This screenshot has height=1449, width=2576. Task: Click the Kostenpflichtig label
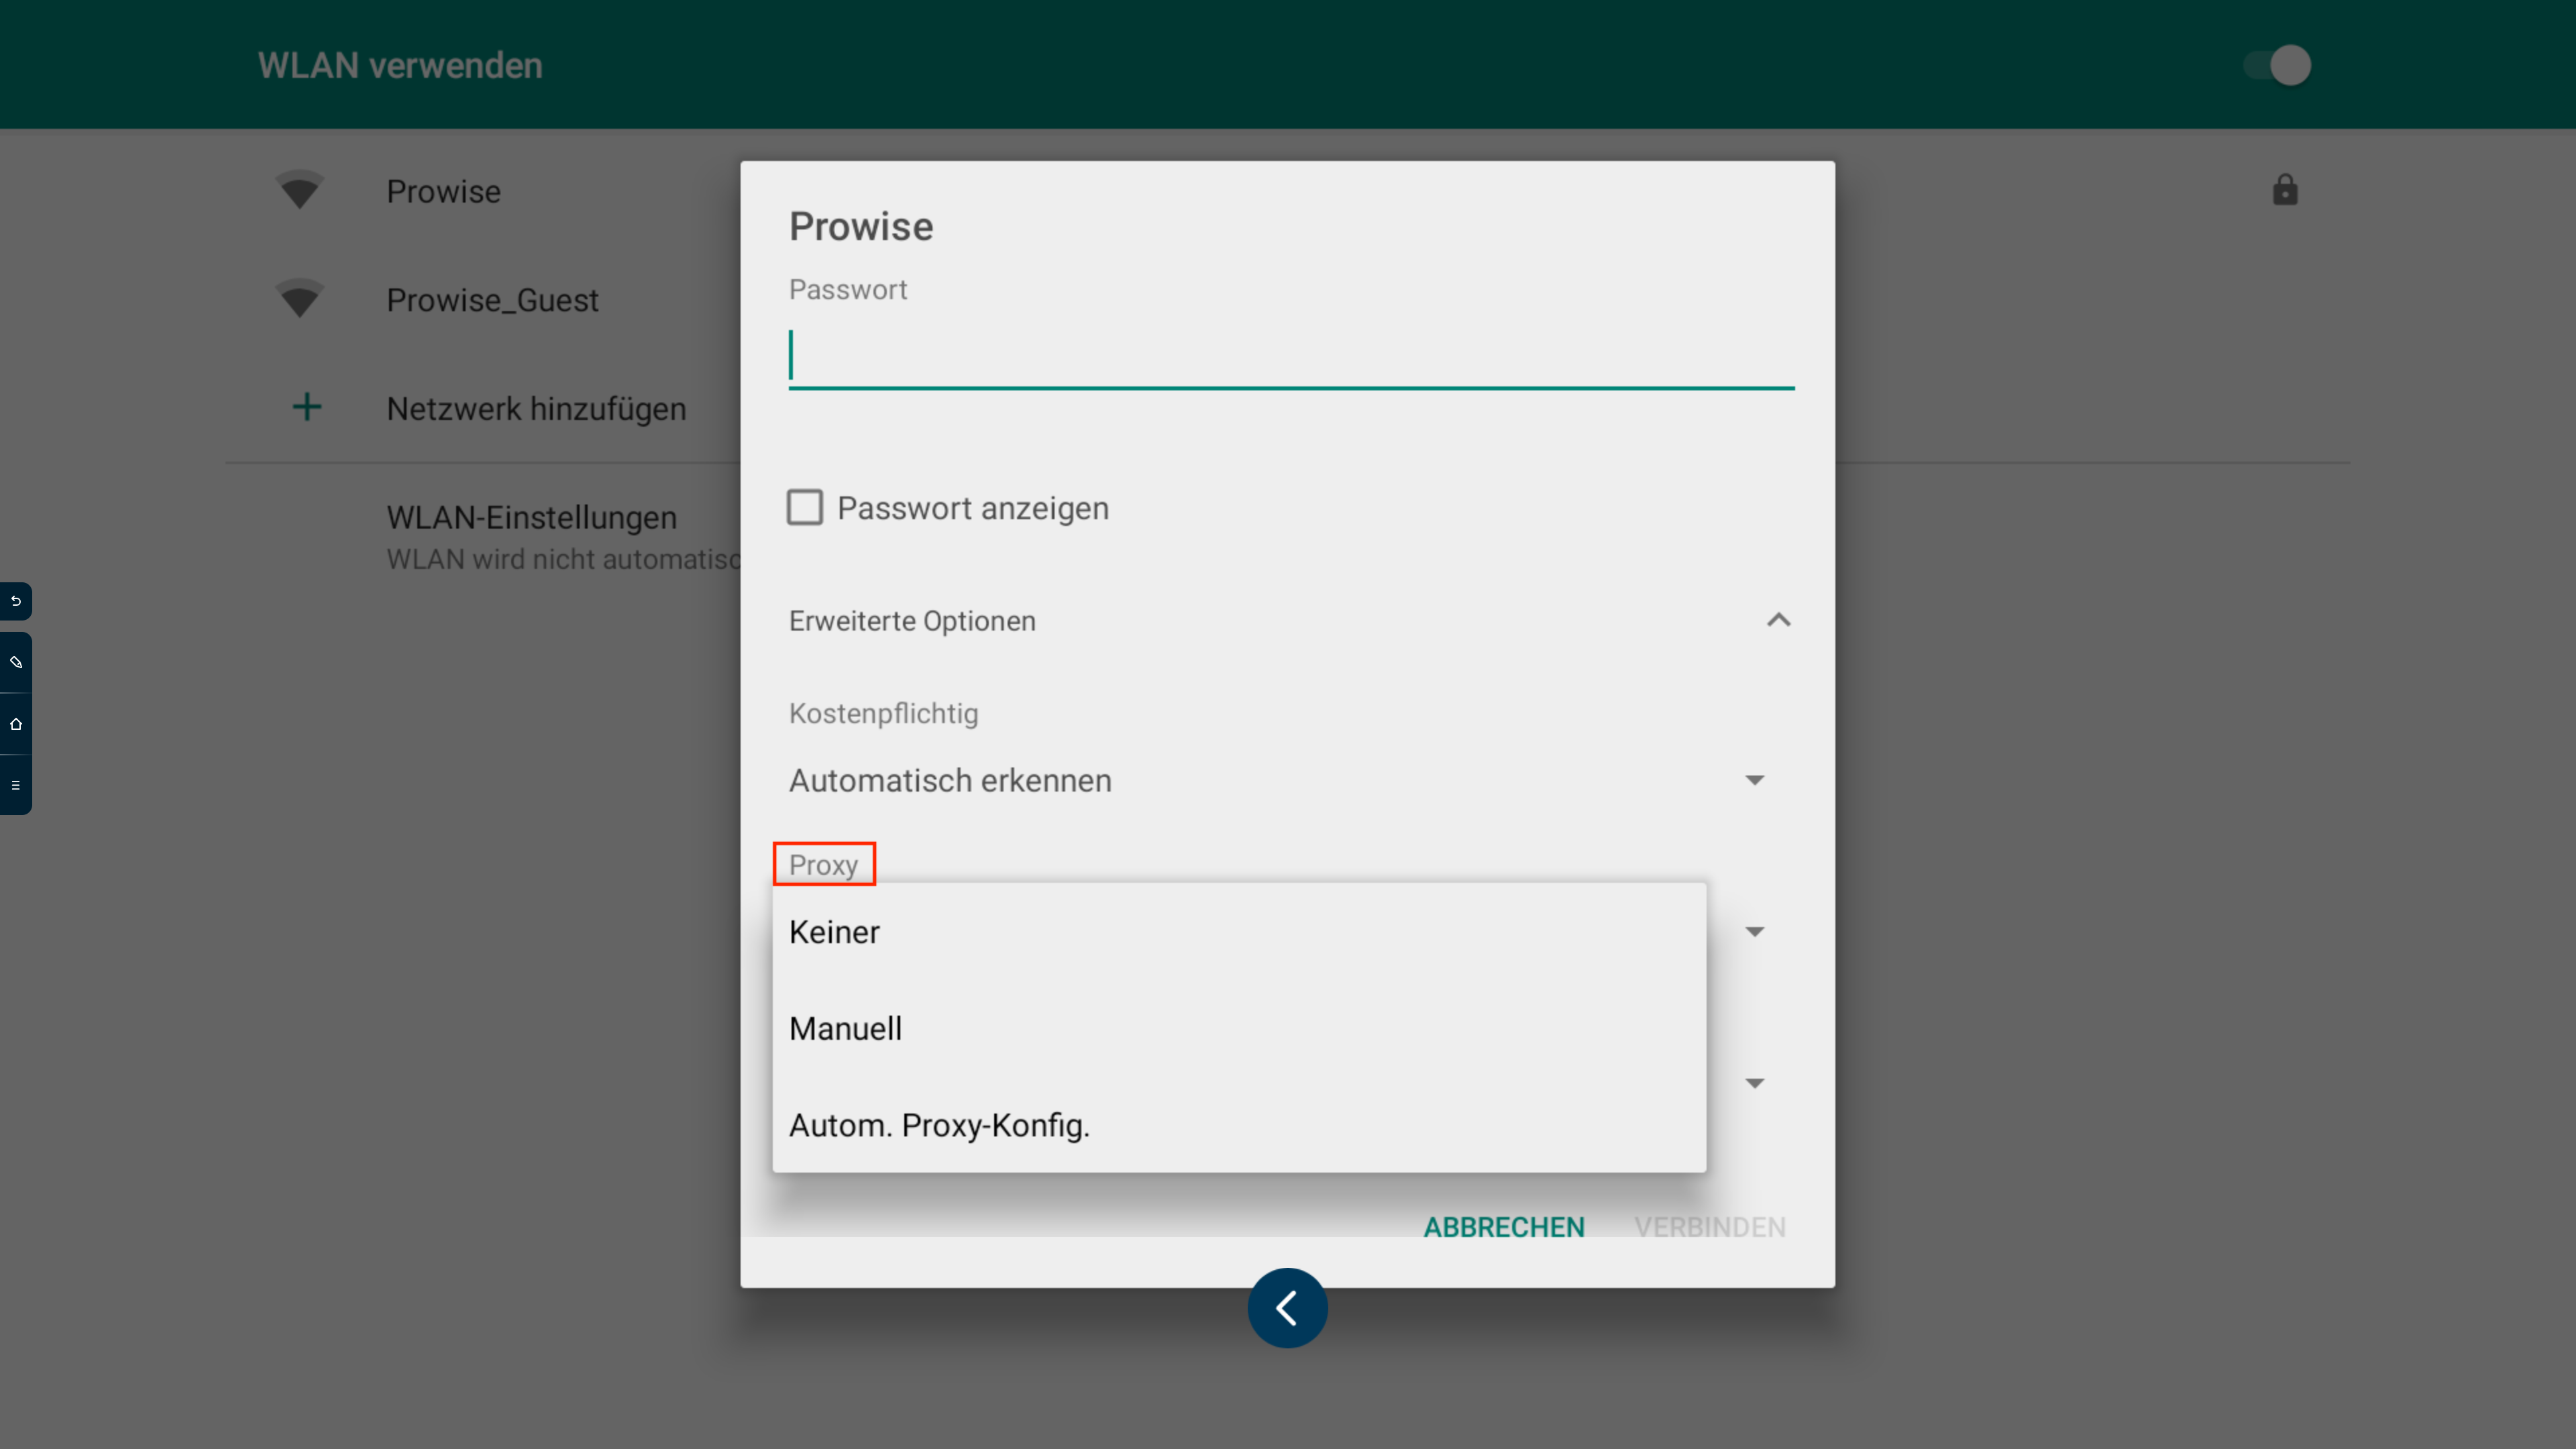click(883, 713)
